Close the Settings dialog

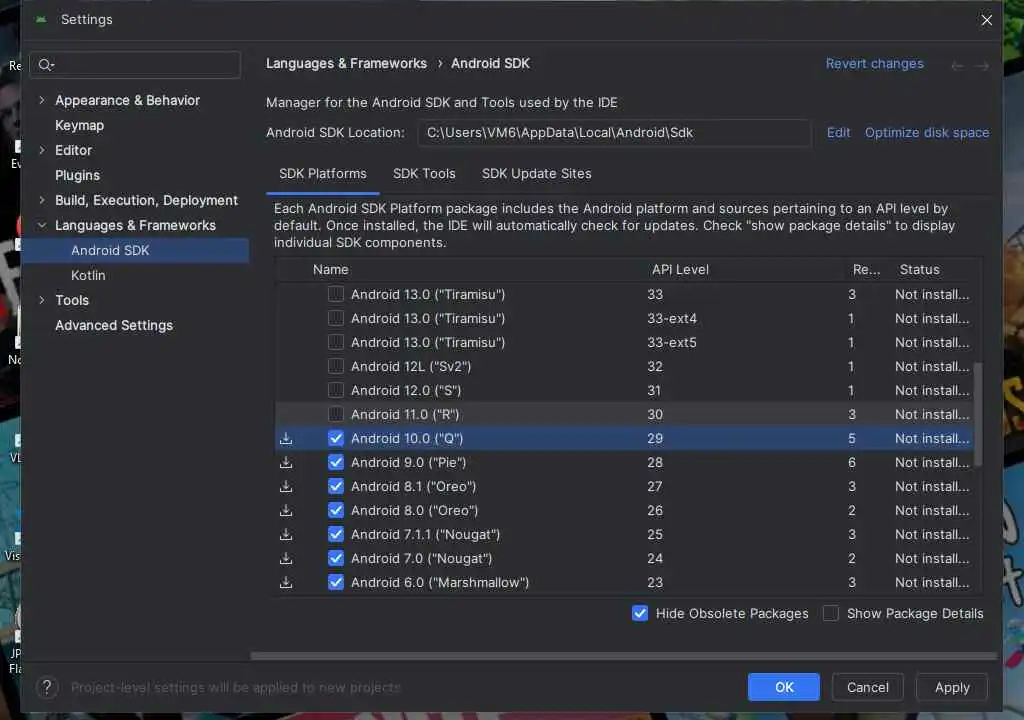click(986, 20)
